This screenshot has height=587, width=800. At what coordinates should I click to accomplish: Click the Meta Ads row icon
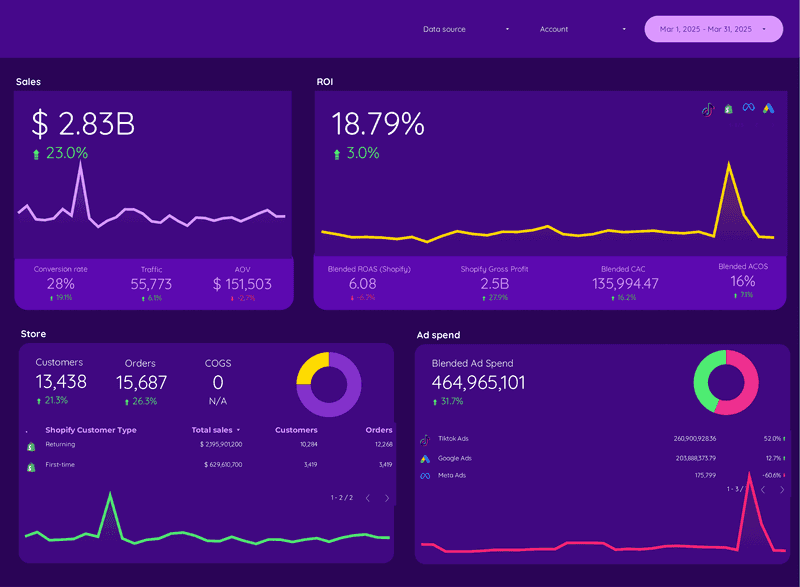pyautogui.click(x=425, y=476)
